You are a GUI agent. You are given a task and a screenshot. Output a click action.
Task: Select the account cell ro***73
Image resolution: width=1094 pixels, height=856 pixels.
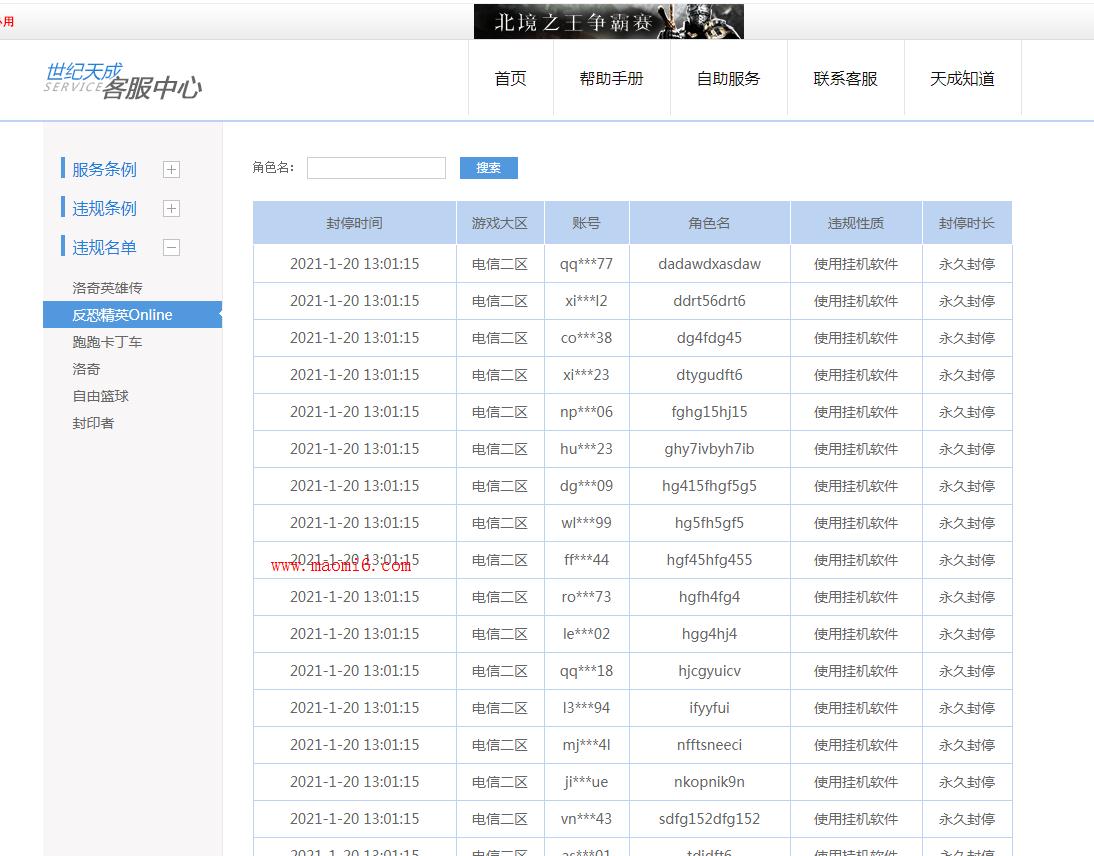(586, 597)
